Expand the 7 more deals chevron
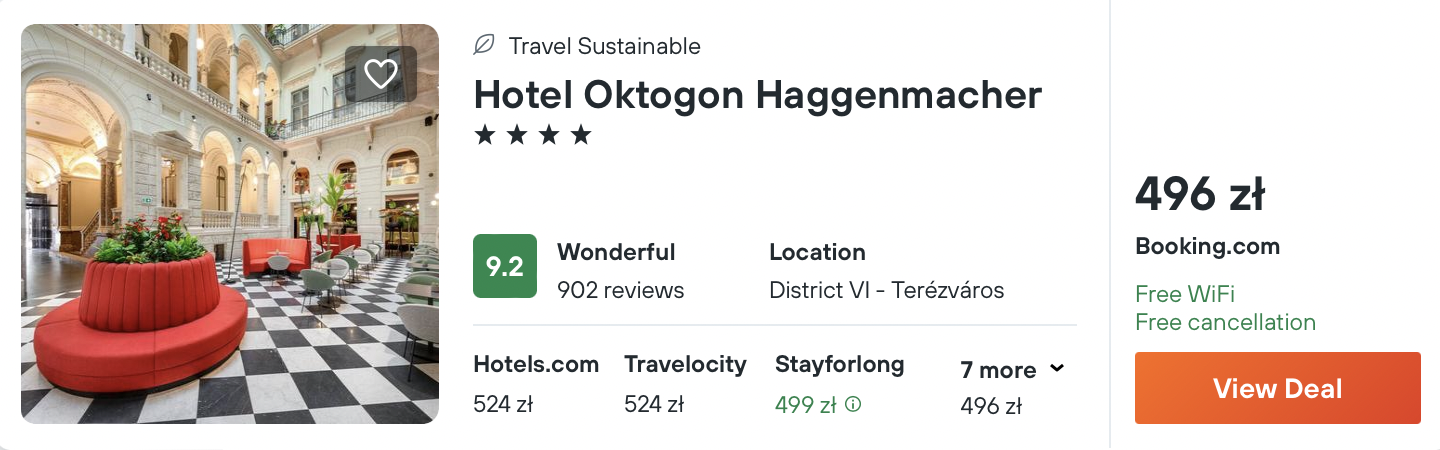 pos(1057,370)
